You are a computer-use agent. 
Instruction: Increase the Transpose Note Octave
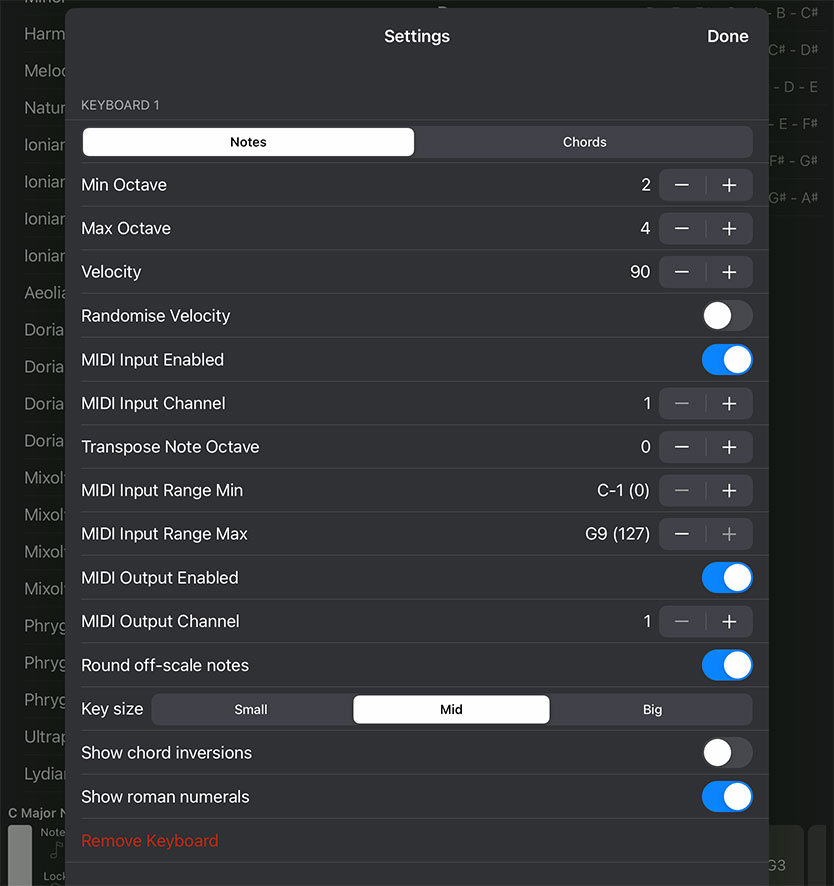coord(728,447)
